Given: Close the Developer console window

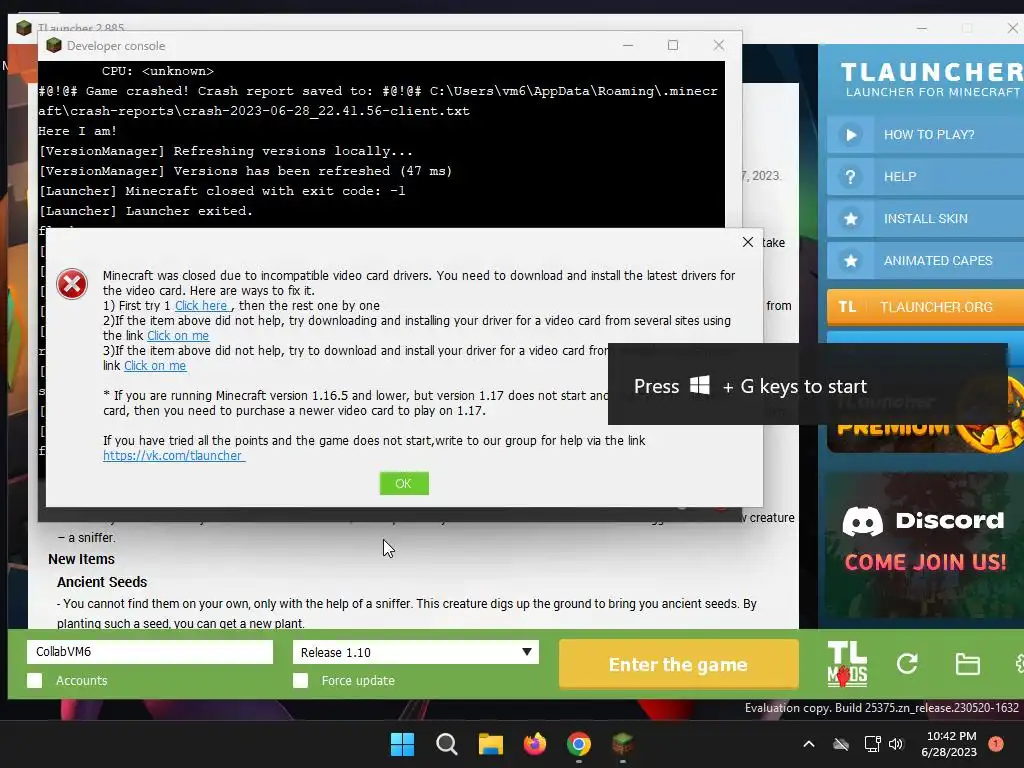Looking at the screenshot, I should [718, 45].
